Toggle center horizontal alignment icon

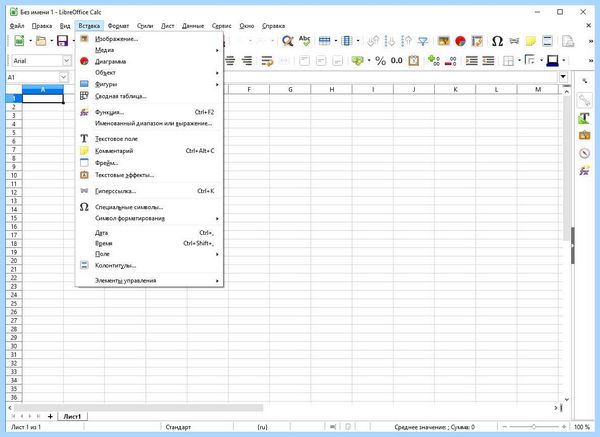click(230, 60)
